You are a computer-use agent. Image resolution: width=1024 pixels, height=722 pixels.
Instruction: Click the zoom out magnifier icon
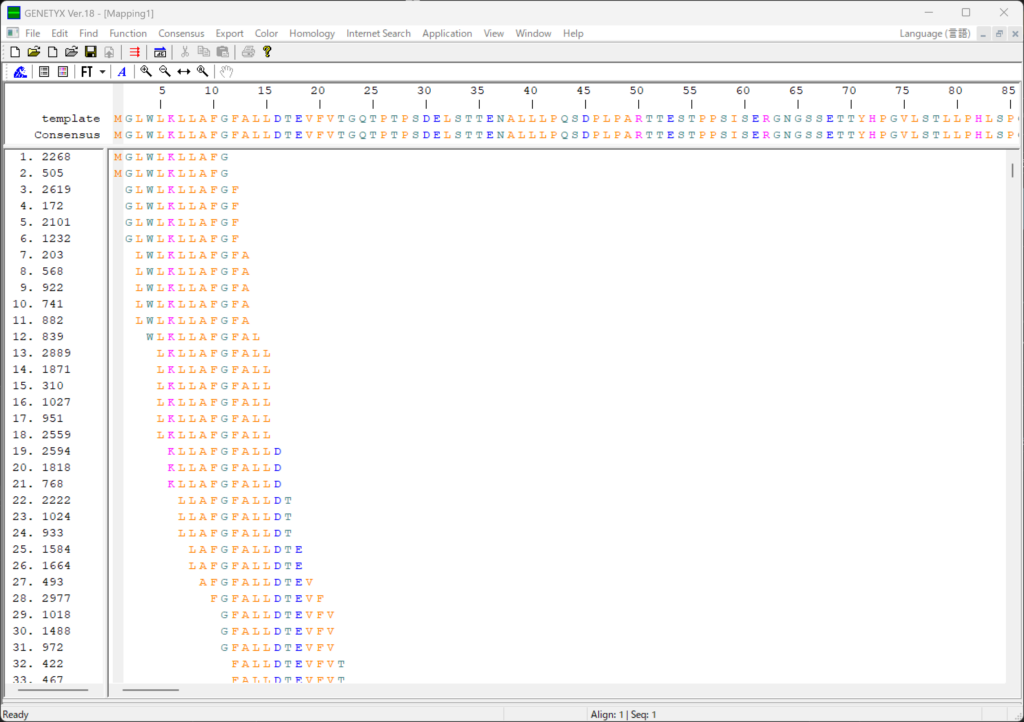(165, 72)
